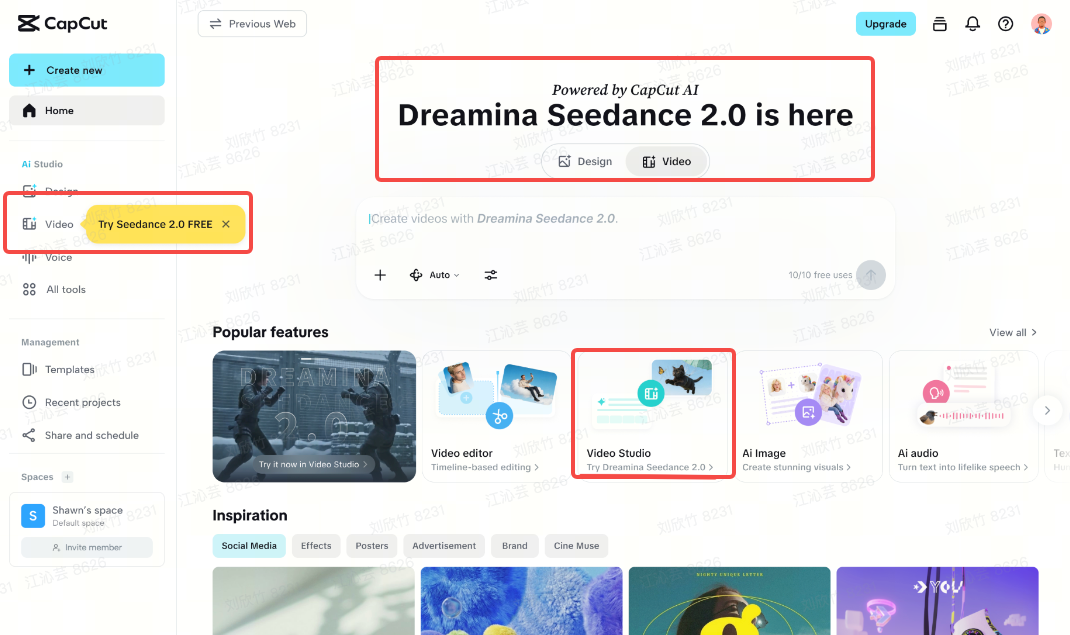Close the Try Seedance 2.0 FREE tooltip

pyautogui.click(x=226, y=224)
